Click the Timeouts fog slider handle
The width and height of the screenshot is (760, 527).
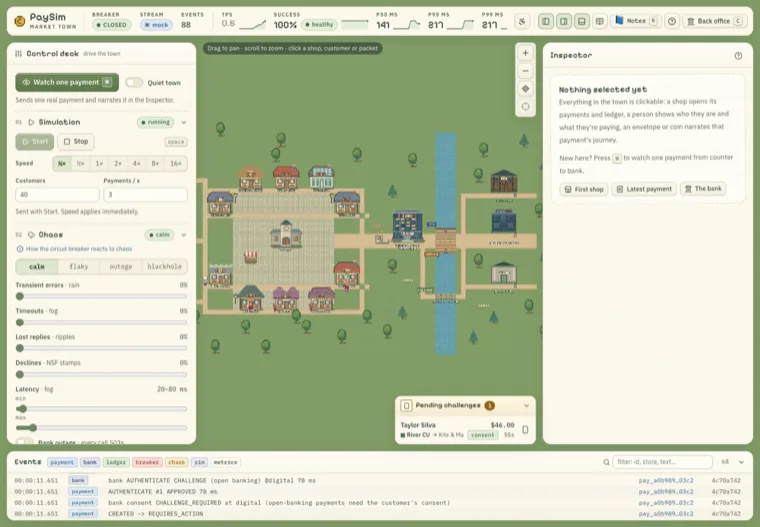20,322
